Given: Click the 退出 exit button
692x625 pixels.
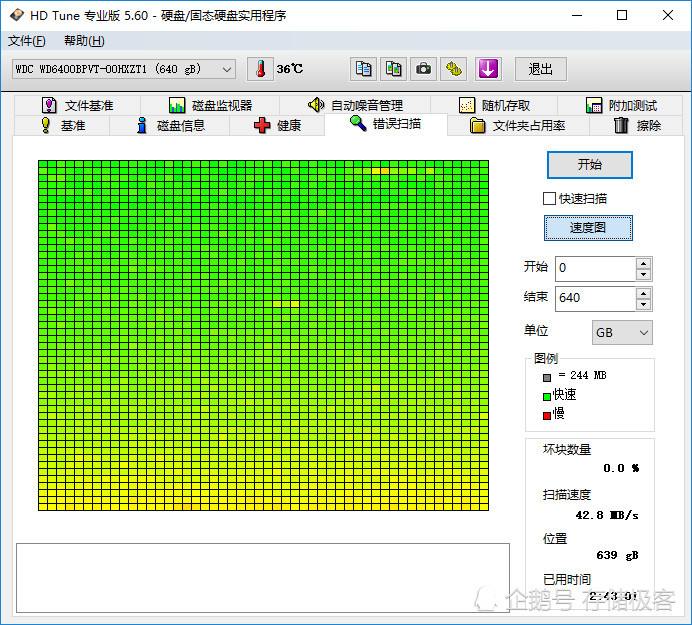Looking at the screenshot, I should coord(541,69).
